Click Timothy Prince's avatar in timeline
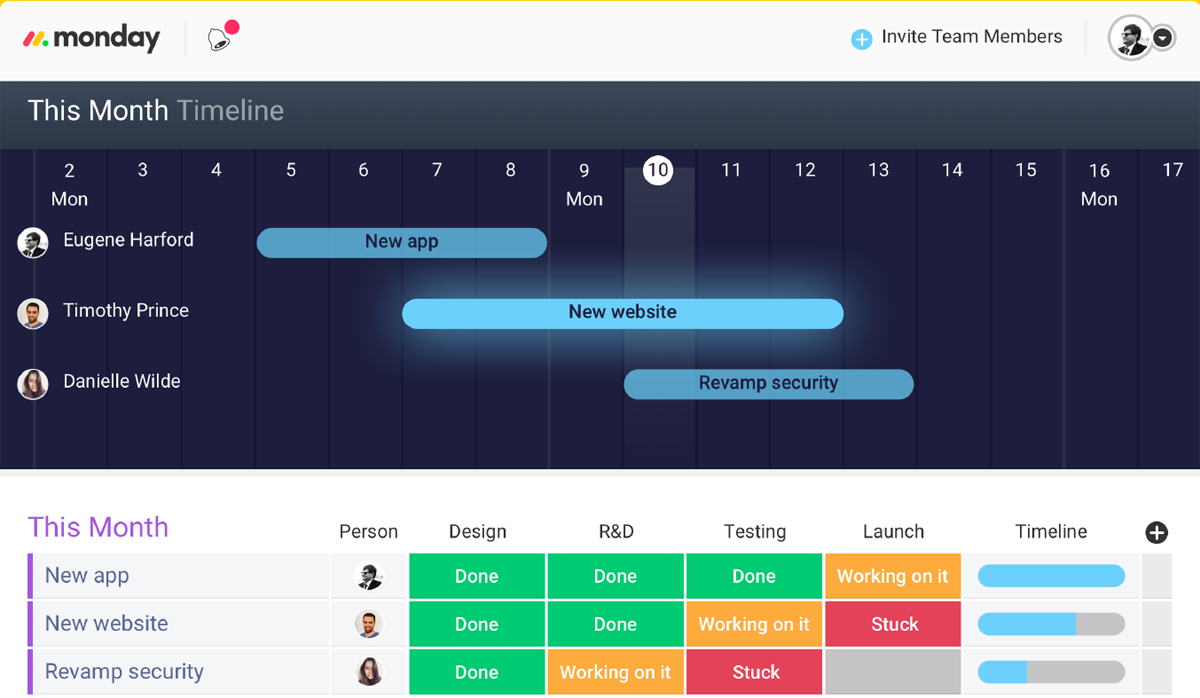Image resolution: width=1200 pixels, height=698 pixels. [33, 313]
